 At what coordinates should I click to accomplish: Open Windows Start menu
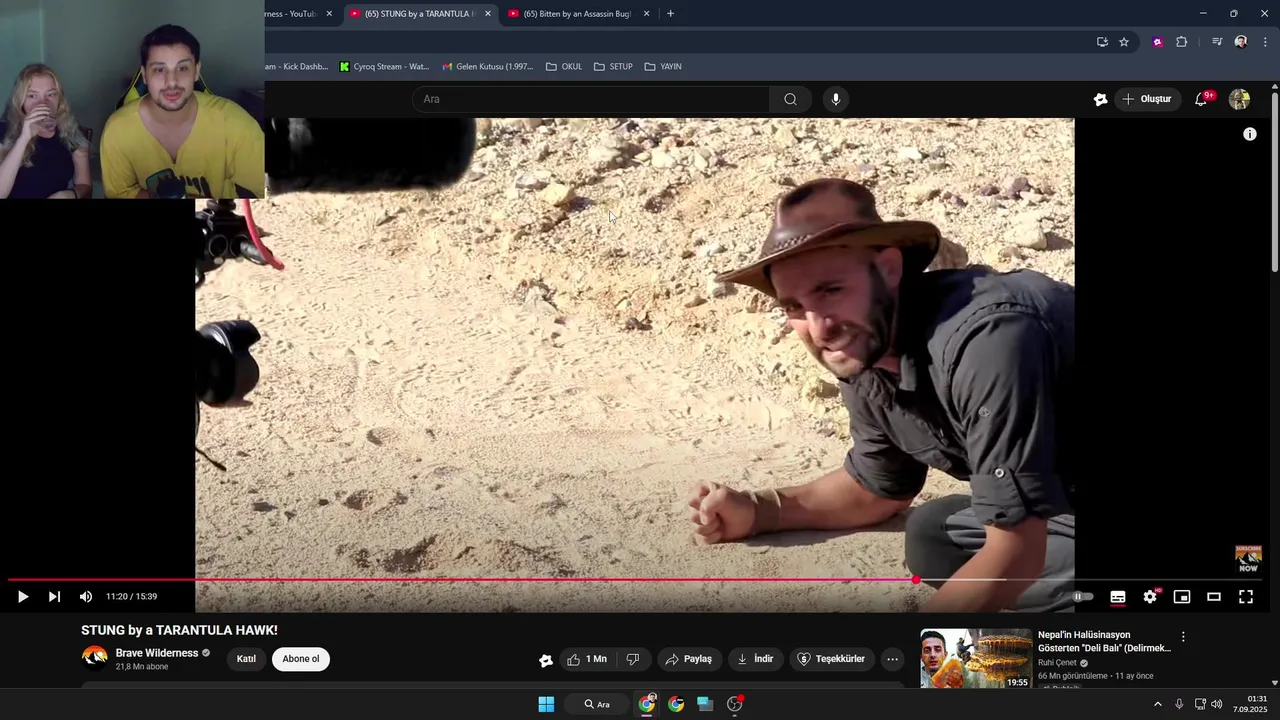click(x=546, y=704)
